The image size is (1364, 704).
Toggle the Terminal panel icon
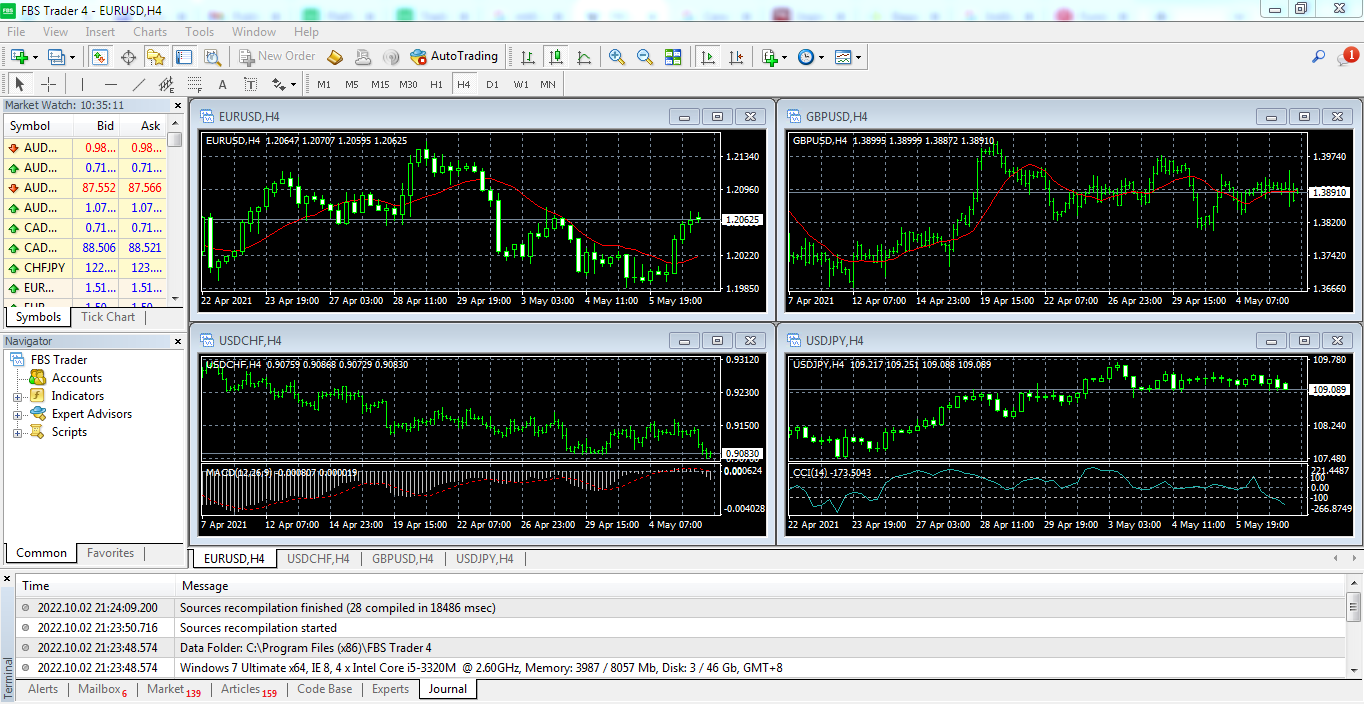point(184,57)
